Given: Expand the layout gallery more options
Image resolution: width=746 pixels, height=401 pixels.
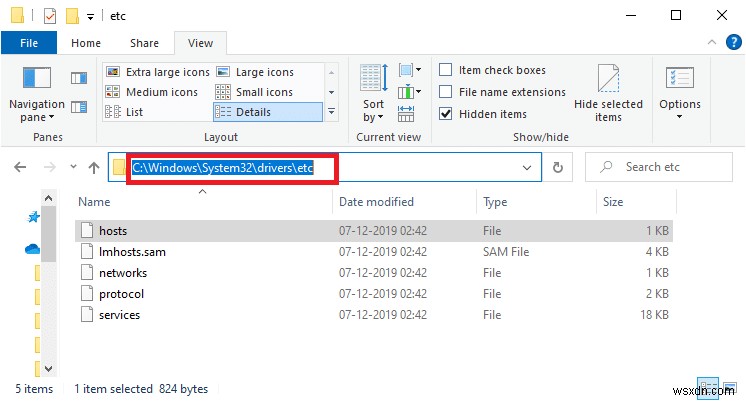Looking at the screenshot, I should click(332, 112).
